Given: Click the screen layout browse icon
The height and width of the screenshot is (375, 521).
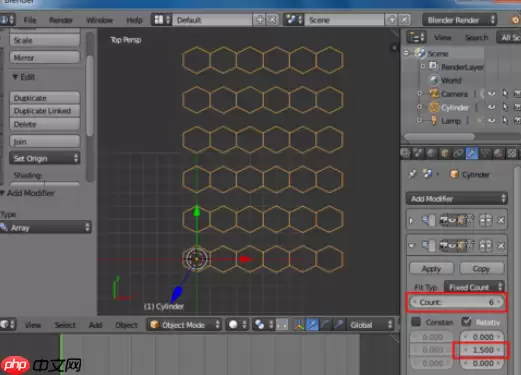Looking at the screenshot, I should pos(161,20).
